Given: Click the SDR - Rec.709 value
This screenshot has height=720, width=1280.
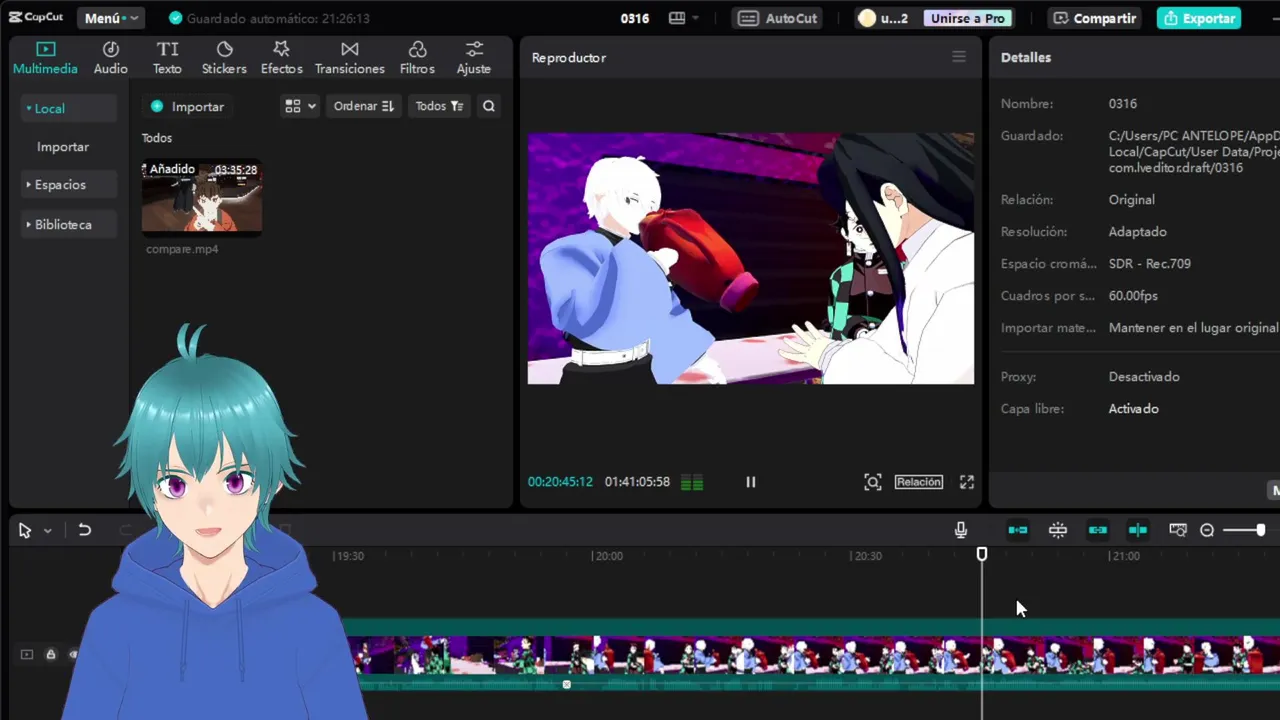Looking at the screenshot, I should point(1149,264).
